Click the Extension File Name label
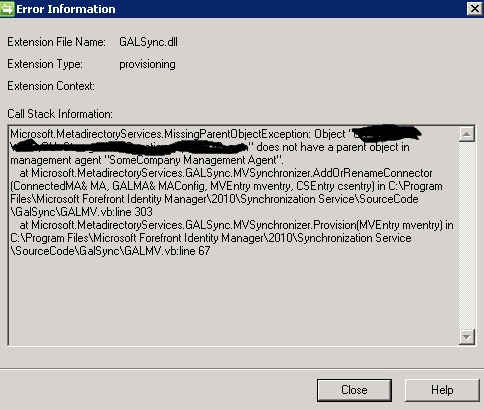This screenshot has width=484, height=409. pyautogui.click(x=56, y=42)
